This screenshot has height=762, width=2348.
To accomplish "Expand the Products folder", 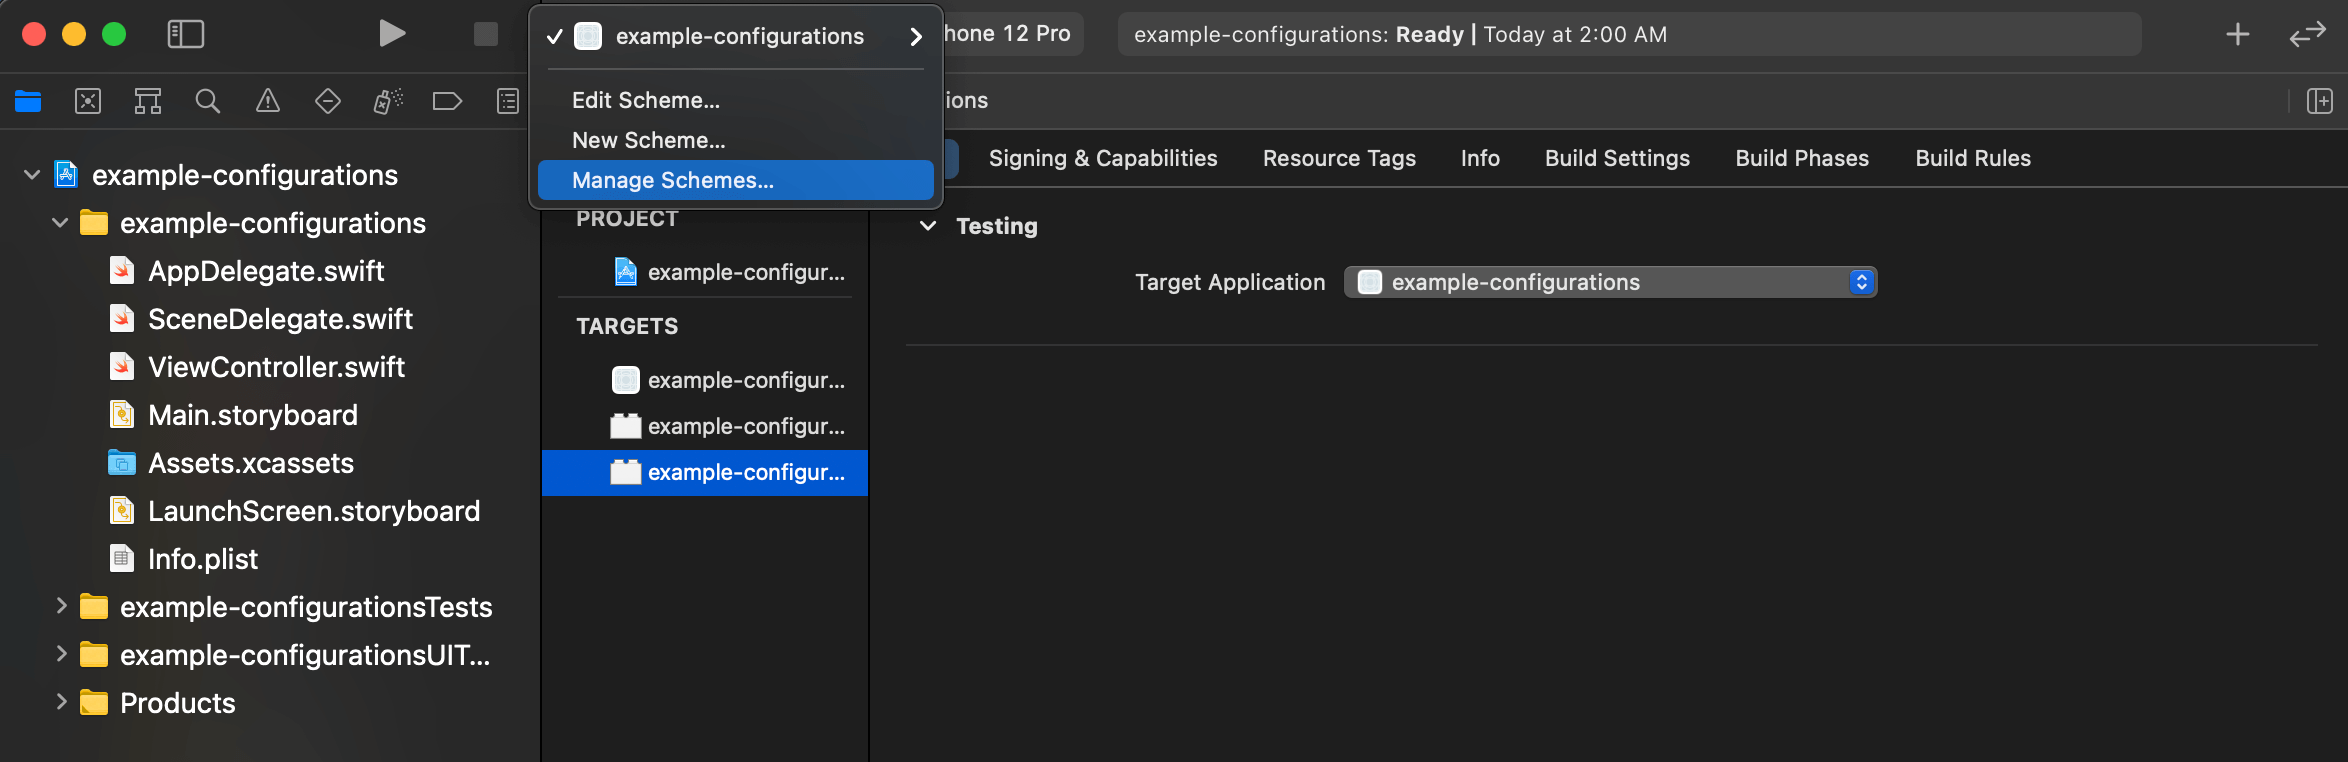I will point(61,702).
